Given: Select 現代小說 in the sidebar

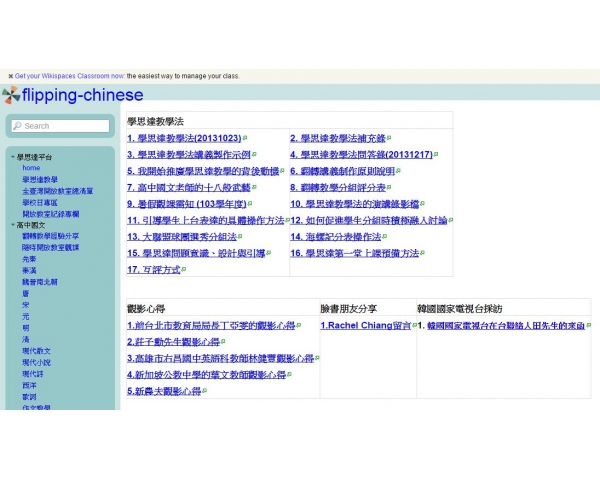Looking at the screenshot, I should click(x=36, y=362).
